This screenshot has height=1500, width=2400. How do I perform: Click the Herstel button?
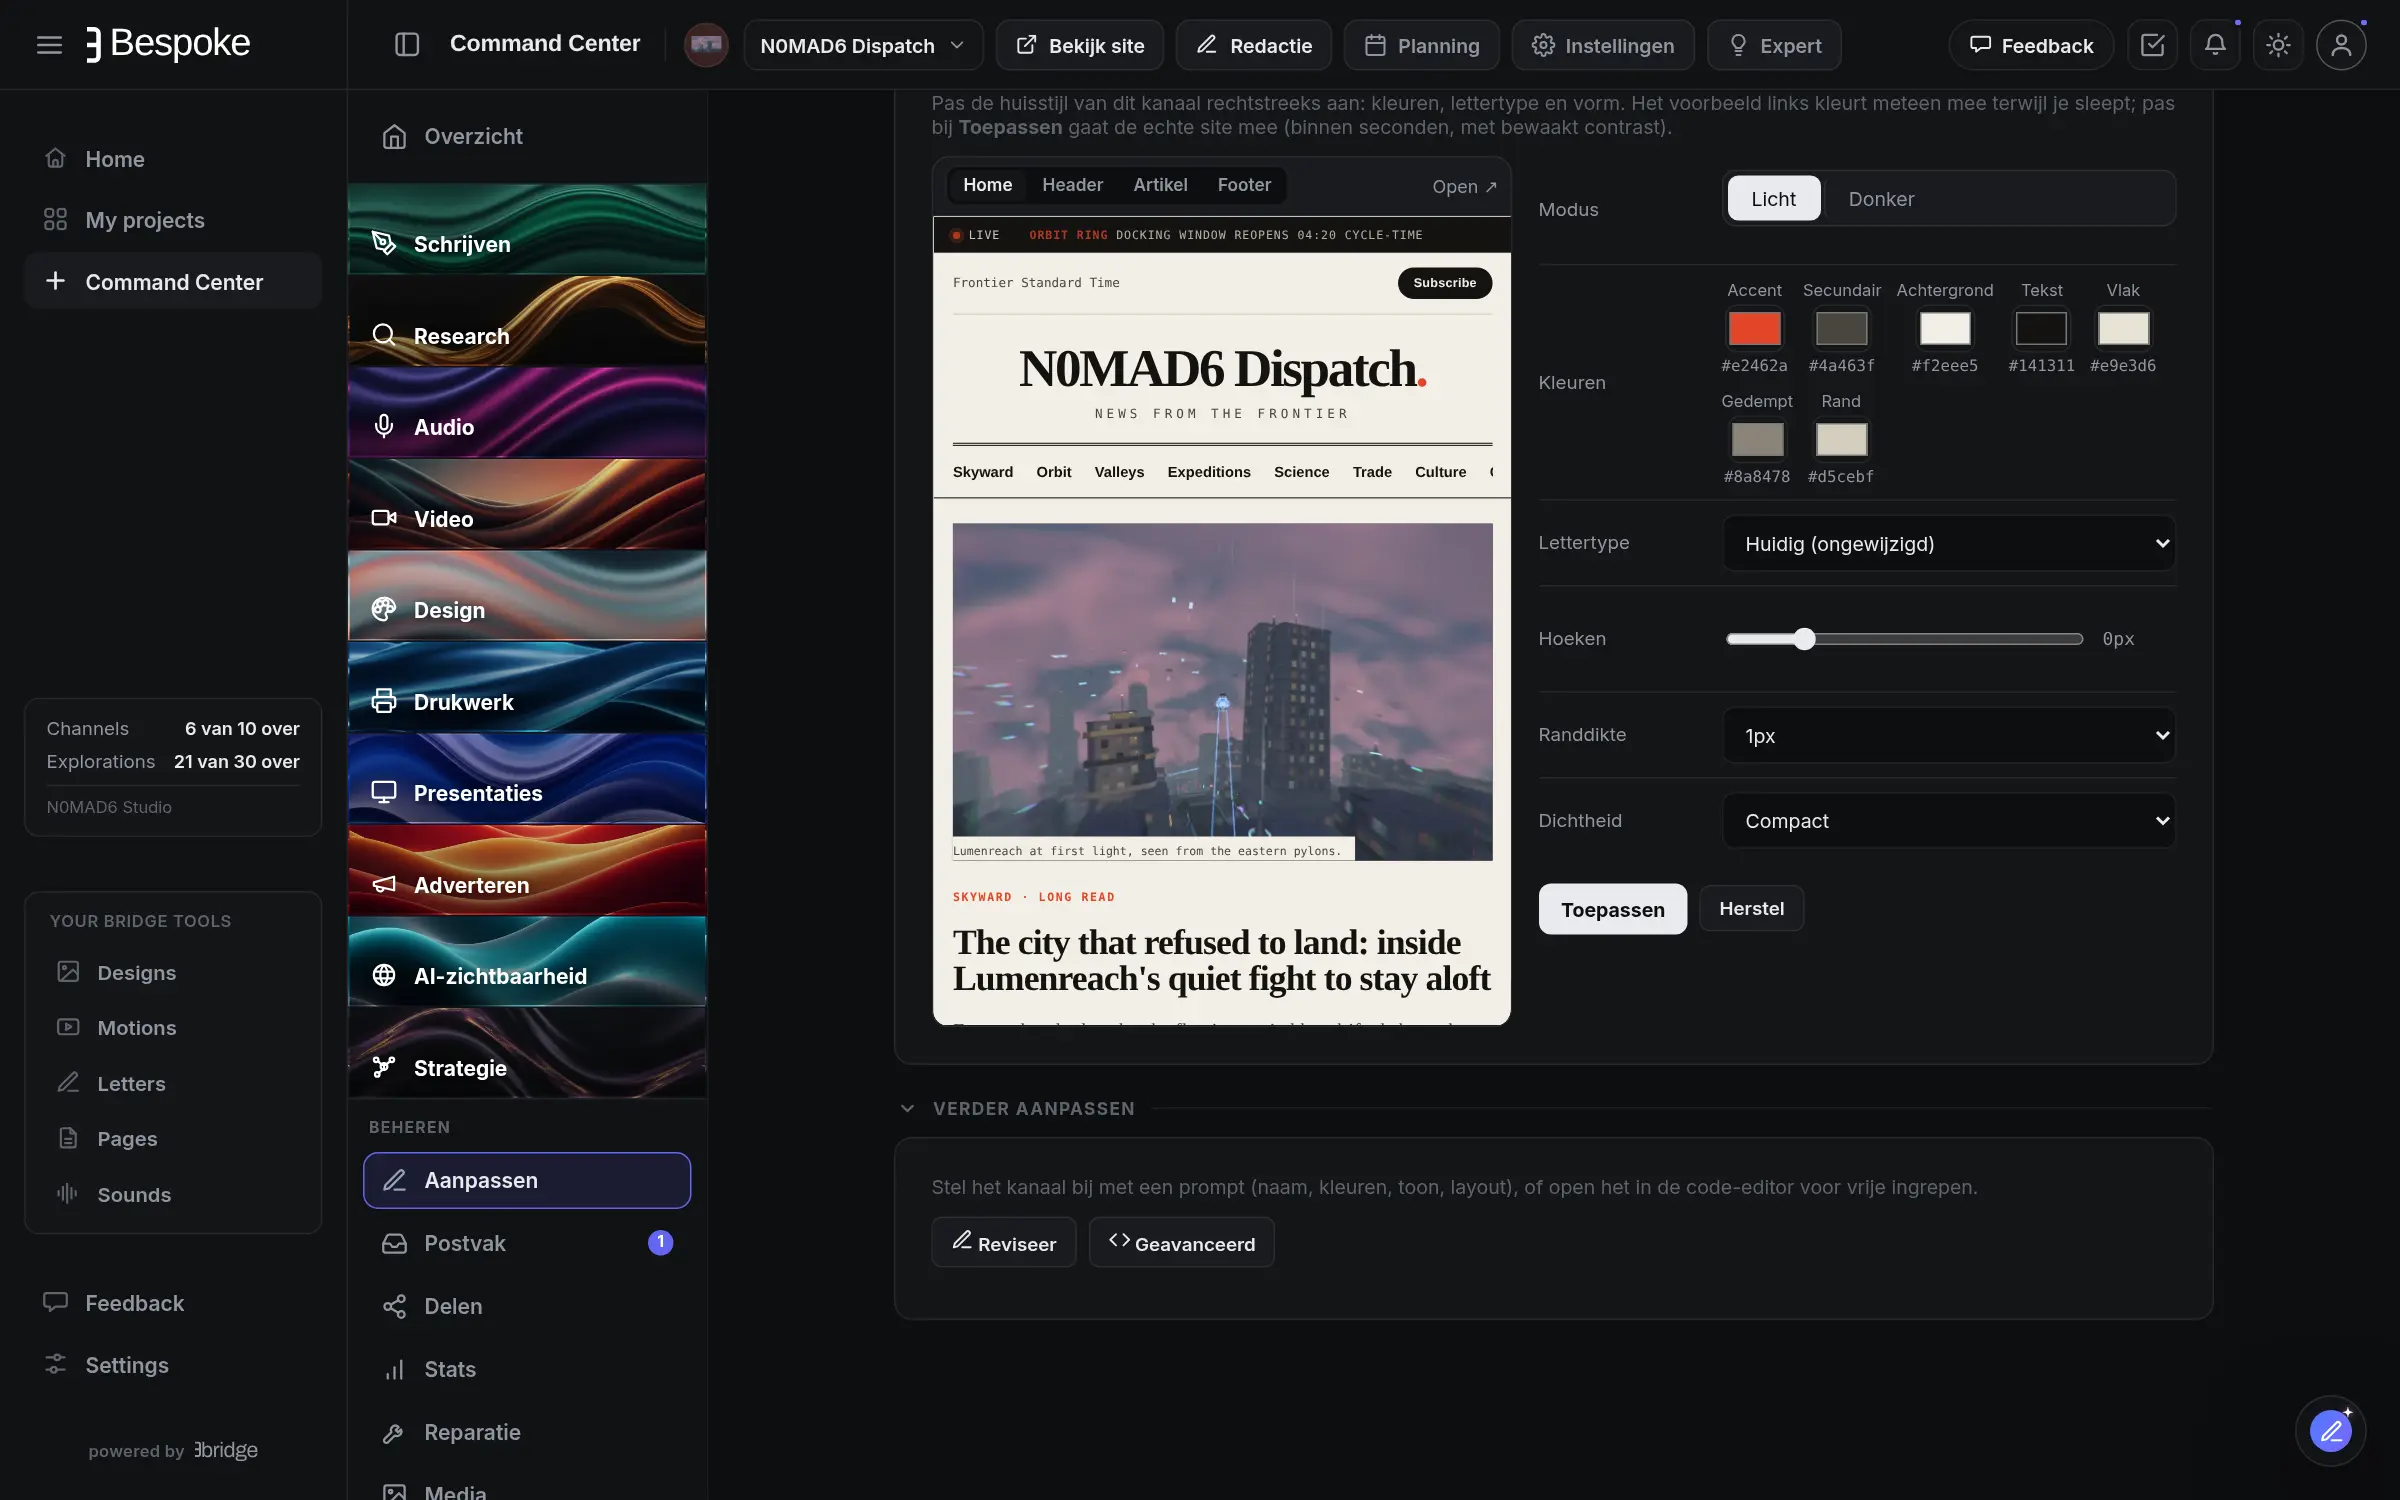click(x=1751, y=908)
